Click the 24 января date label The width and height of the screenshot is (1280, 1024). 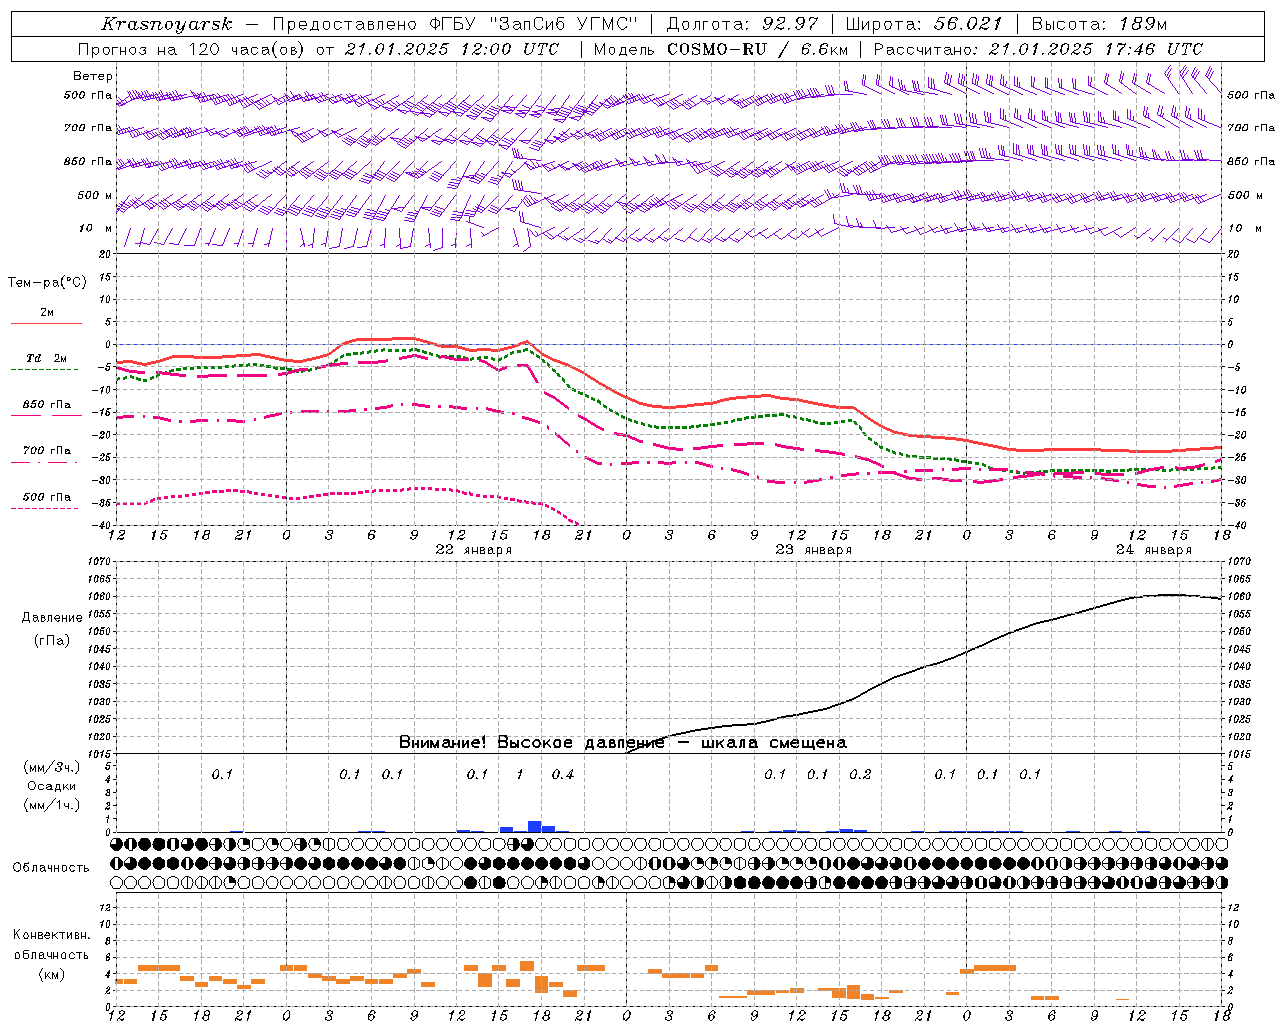click(1154, 550)
